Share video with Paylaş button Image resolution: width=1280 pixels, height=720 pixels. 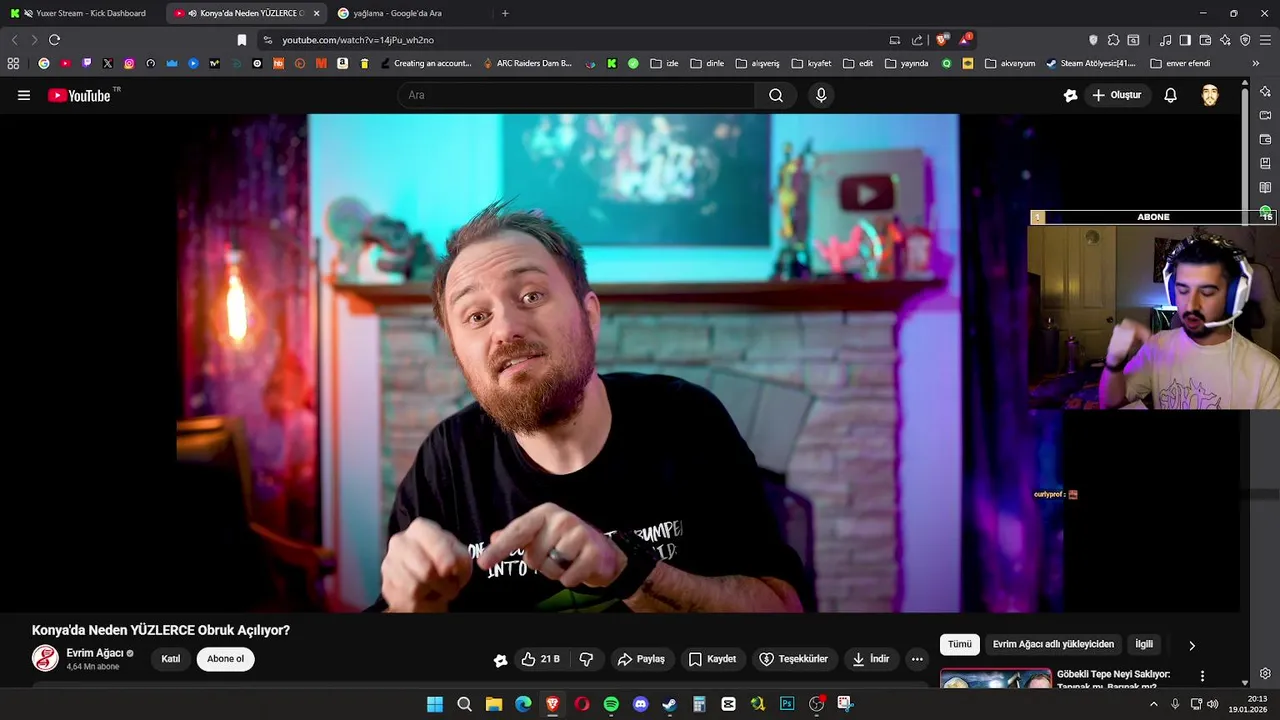tap(641, 659)
